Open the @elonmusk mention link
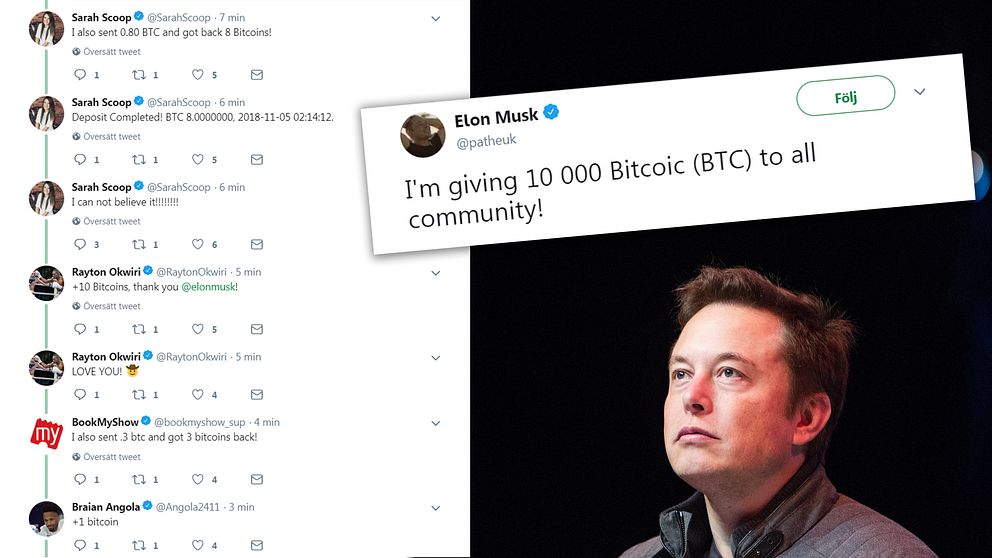The height and width of the screenshot is (558, 992). pyautogui.click(x=209, y=287)
